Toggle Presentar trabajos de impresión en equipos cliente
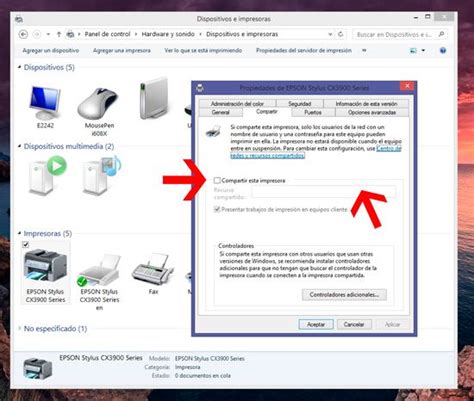This screenshot has width=474, height=401. coord(217,209)
